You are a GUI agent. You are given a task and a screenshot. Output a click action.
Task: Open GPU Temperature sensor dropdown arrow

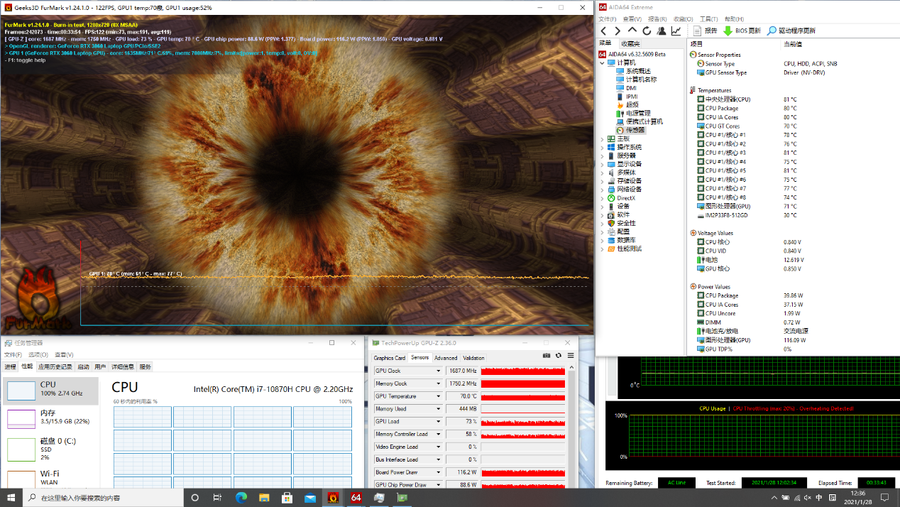(x=438, y=396)
